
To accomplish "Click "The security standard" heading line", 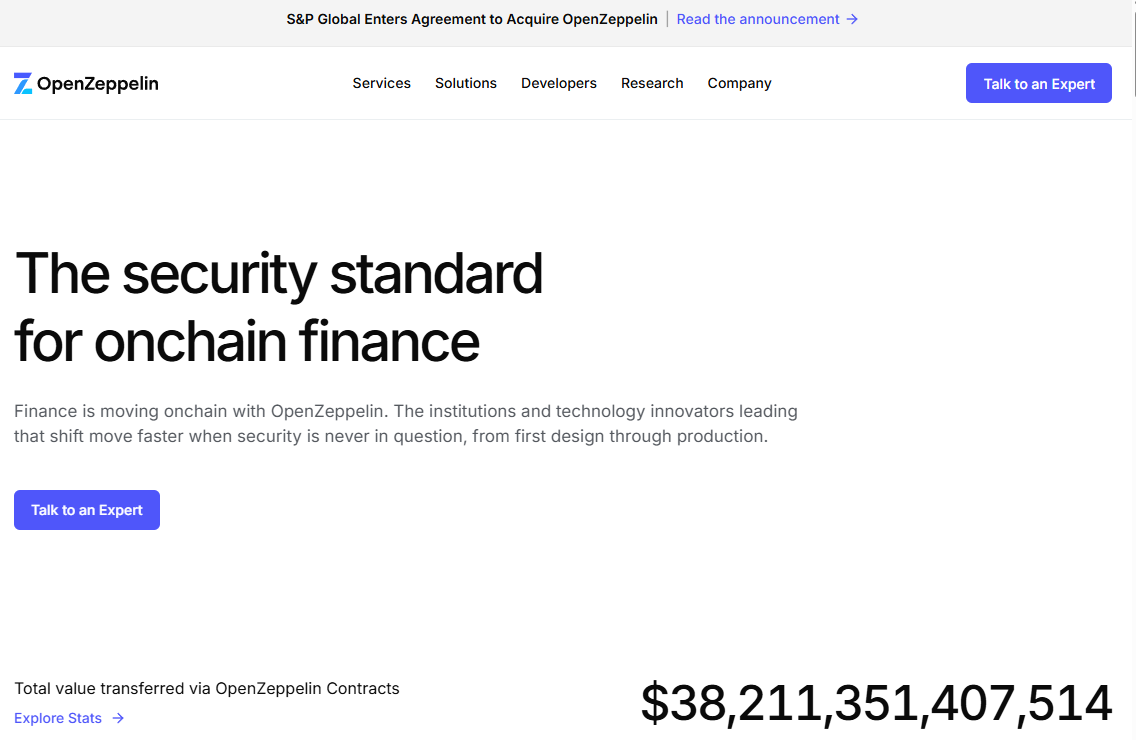I will pyautogui.click(x=279, y=274).
